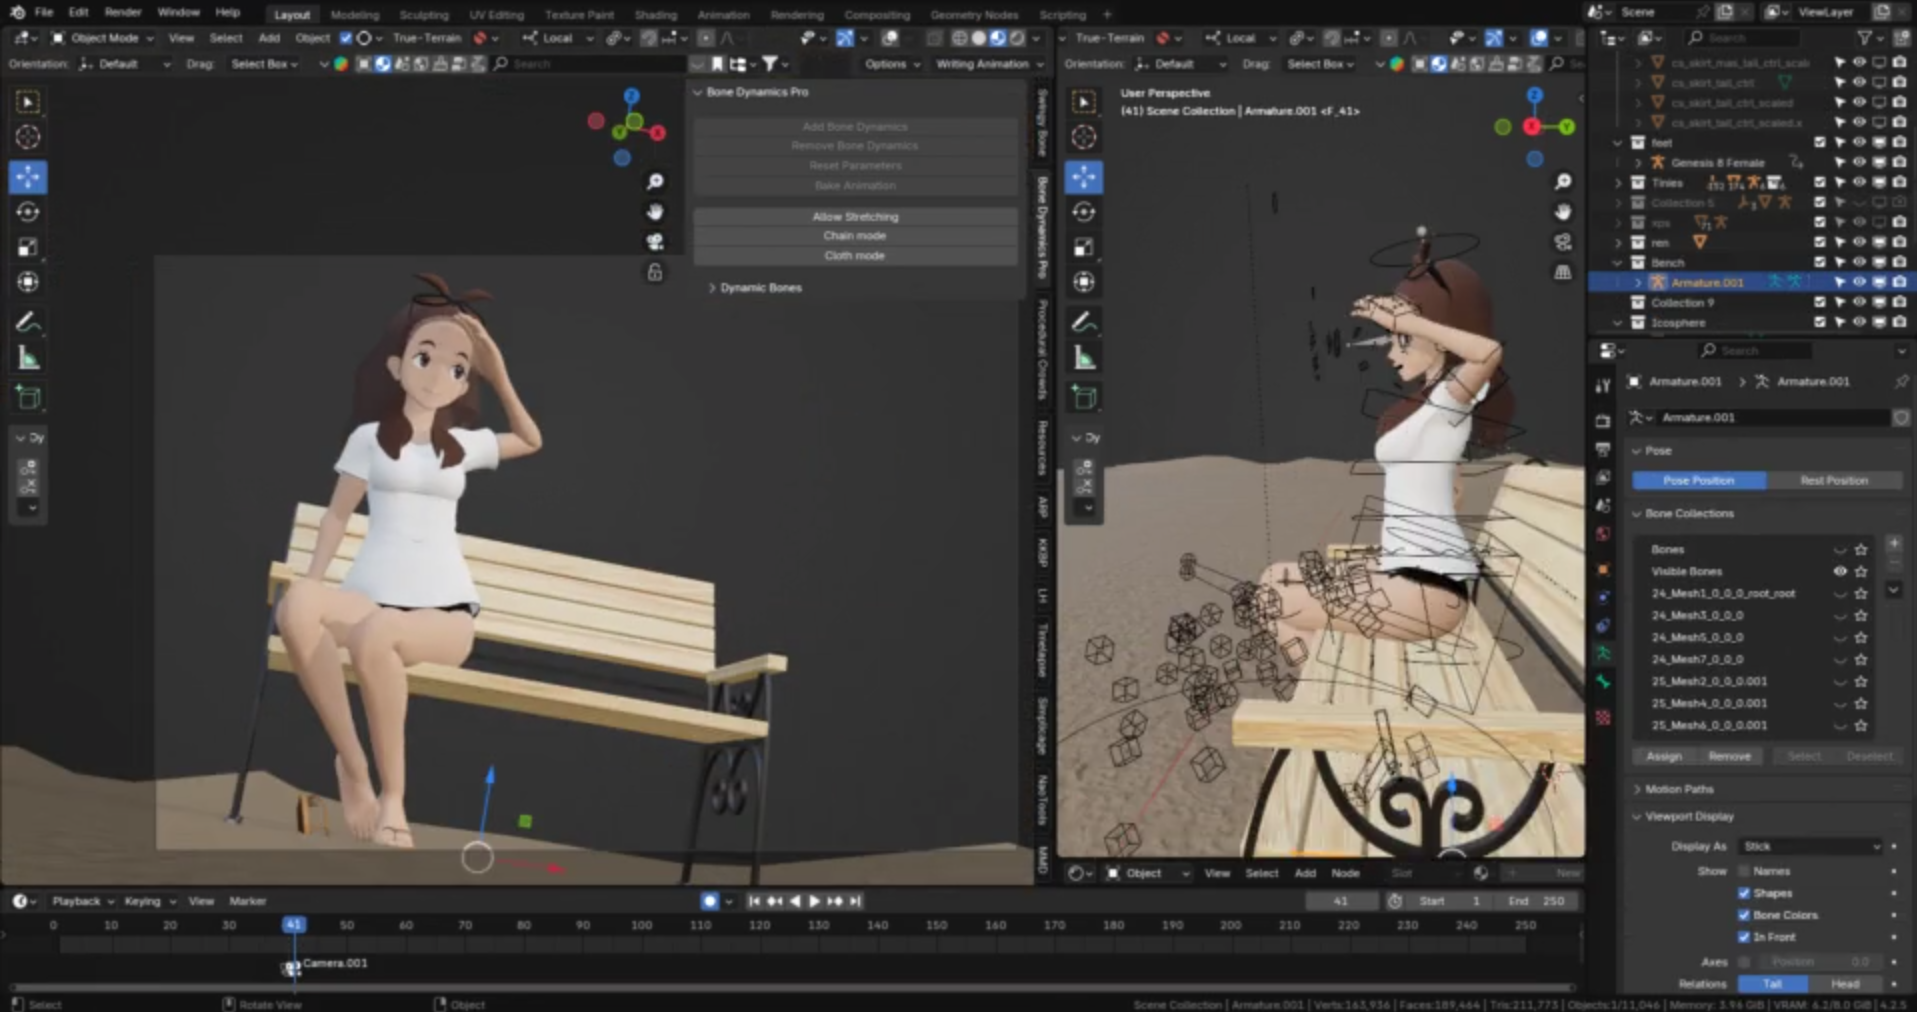1917x1012 pixels.
Task: Click the Cloth mode button
Action: [854, 256]
